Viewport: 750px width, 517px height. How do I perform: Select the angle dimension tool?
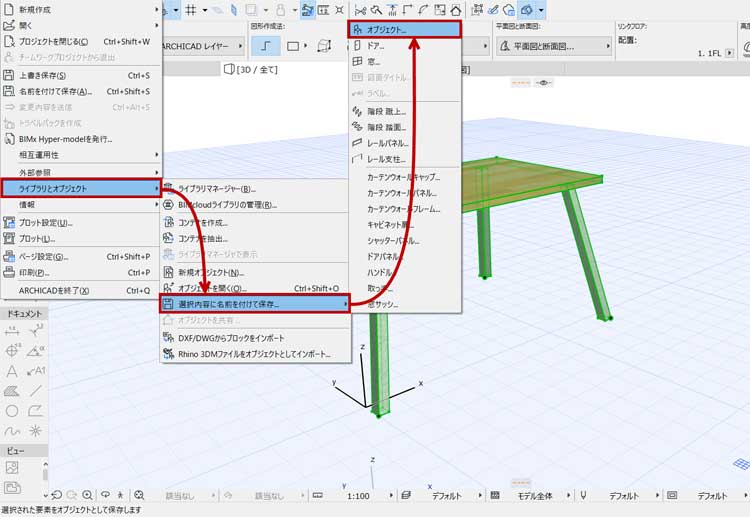pyautogui.click(x=35, y=351)
